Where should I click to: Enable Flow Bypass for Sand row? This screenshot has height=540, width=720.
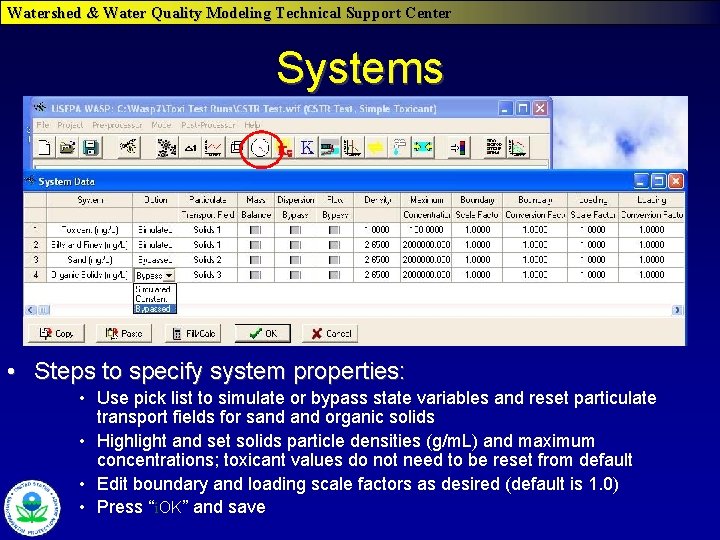(x=335, y=260)
